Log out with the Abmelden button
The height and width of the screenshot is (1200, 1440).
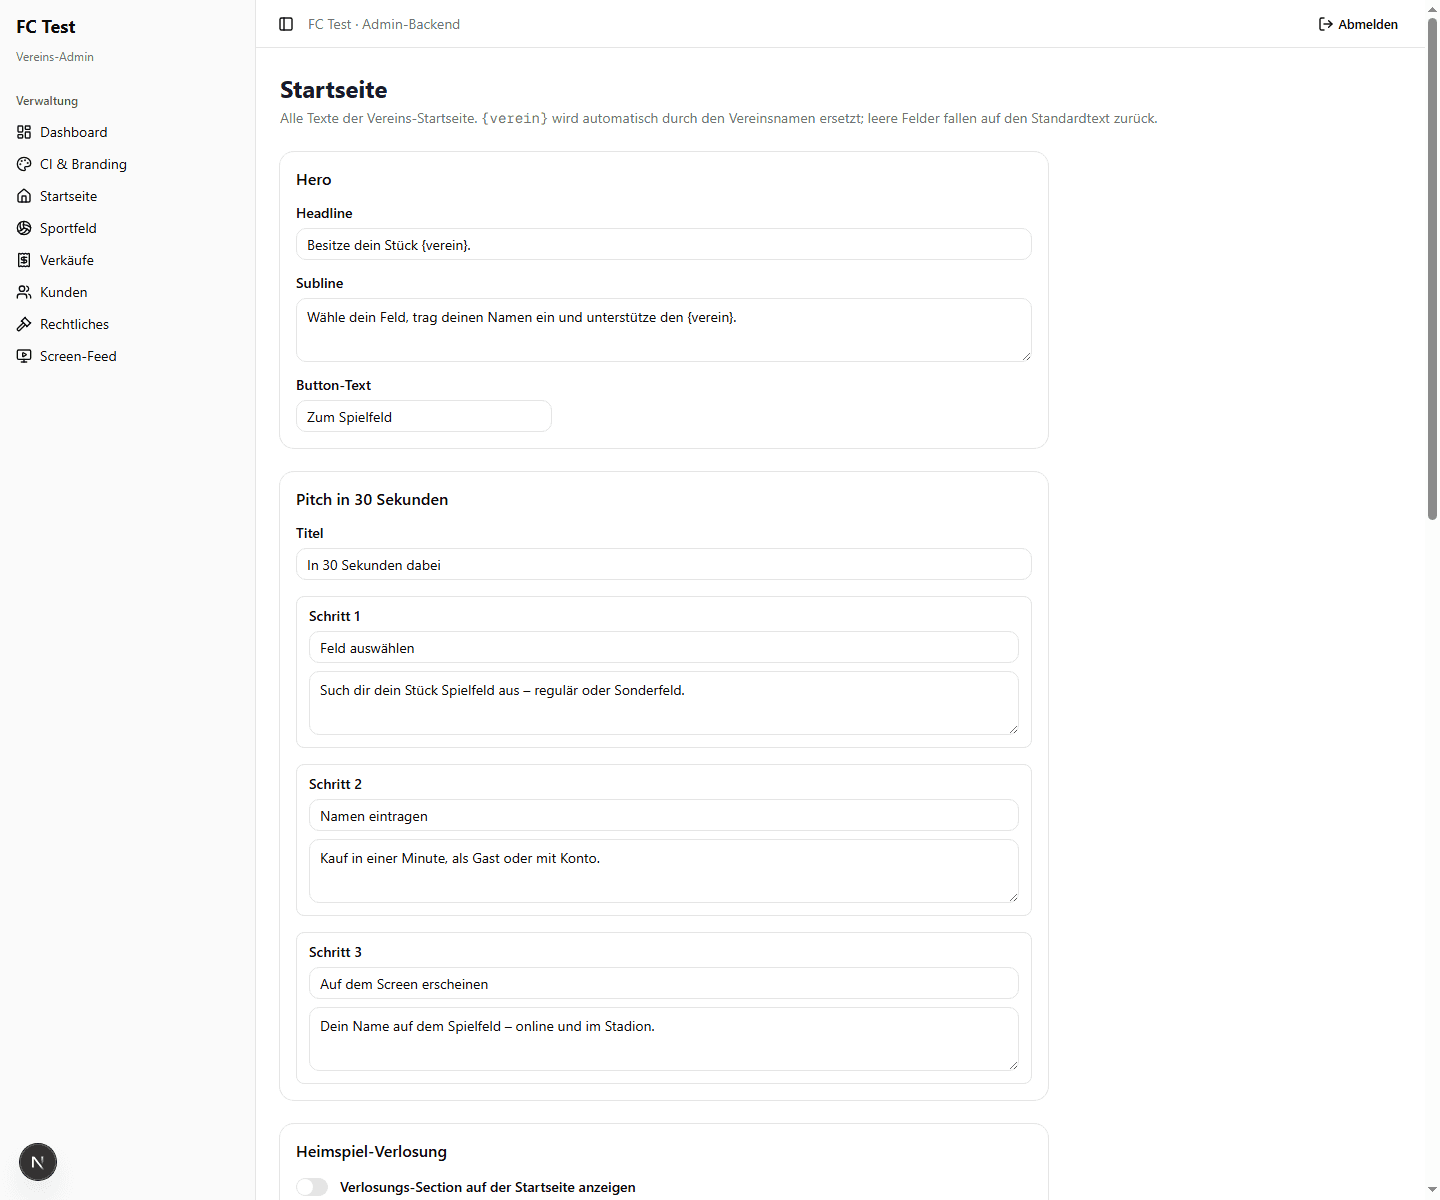1358,24
